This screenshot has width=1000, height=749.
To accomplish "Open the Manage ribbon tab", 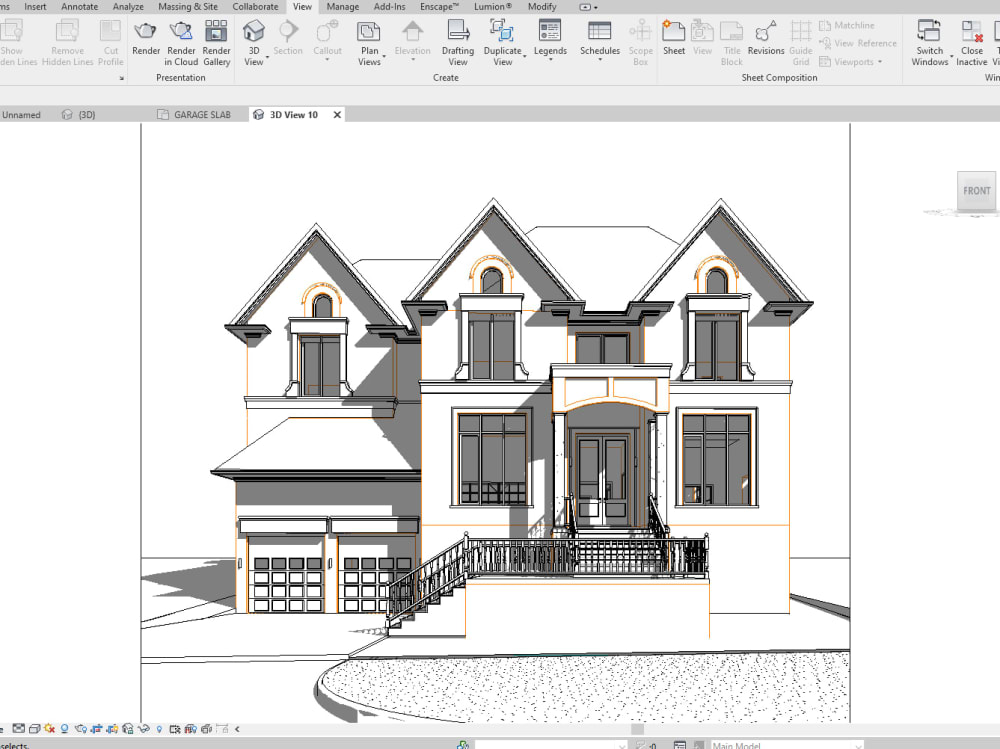I will (x=342, y=6).
